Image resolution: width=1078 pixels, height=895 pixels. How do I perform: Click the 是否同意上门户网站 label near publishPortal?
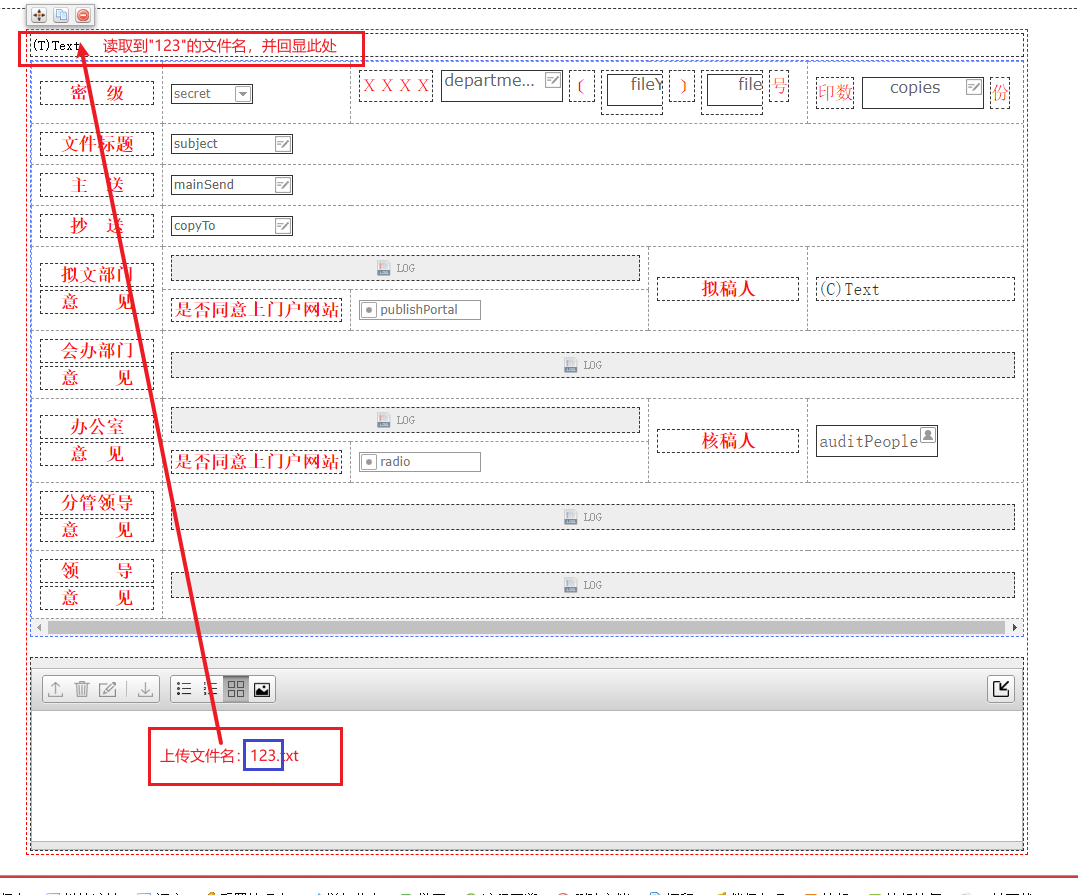point(256,310)
